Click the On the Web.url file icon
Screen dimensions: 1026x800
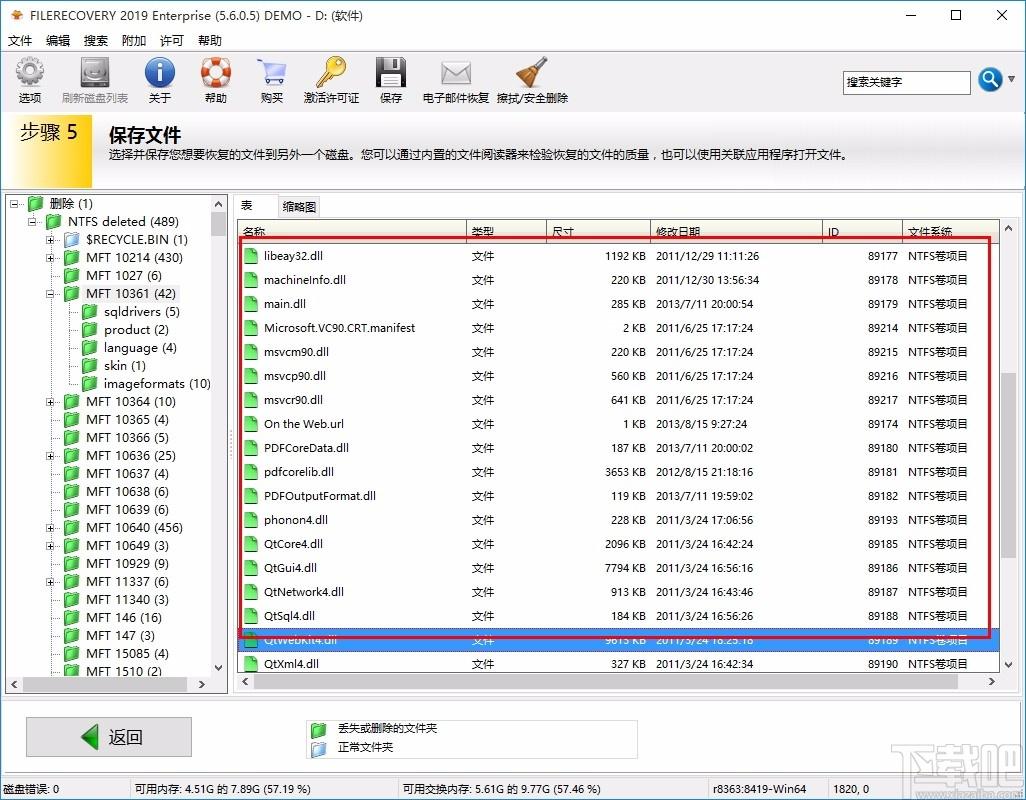[x=251, y=424]
